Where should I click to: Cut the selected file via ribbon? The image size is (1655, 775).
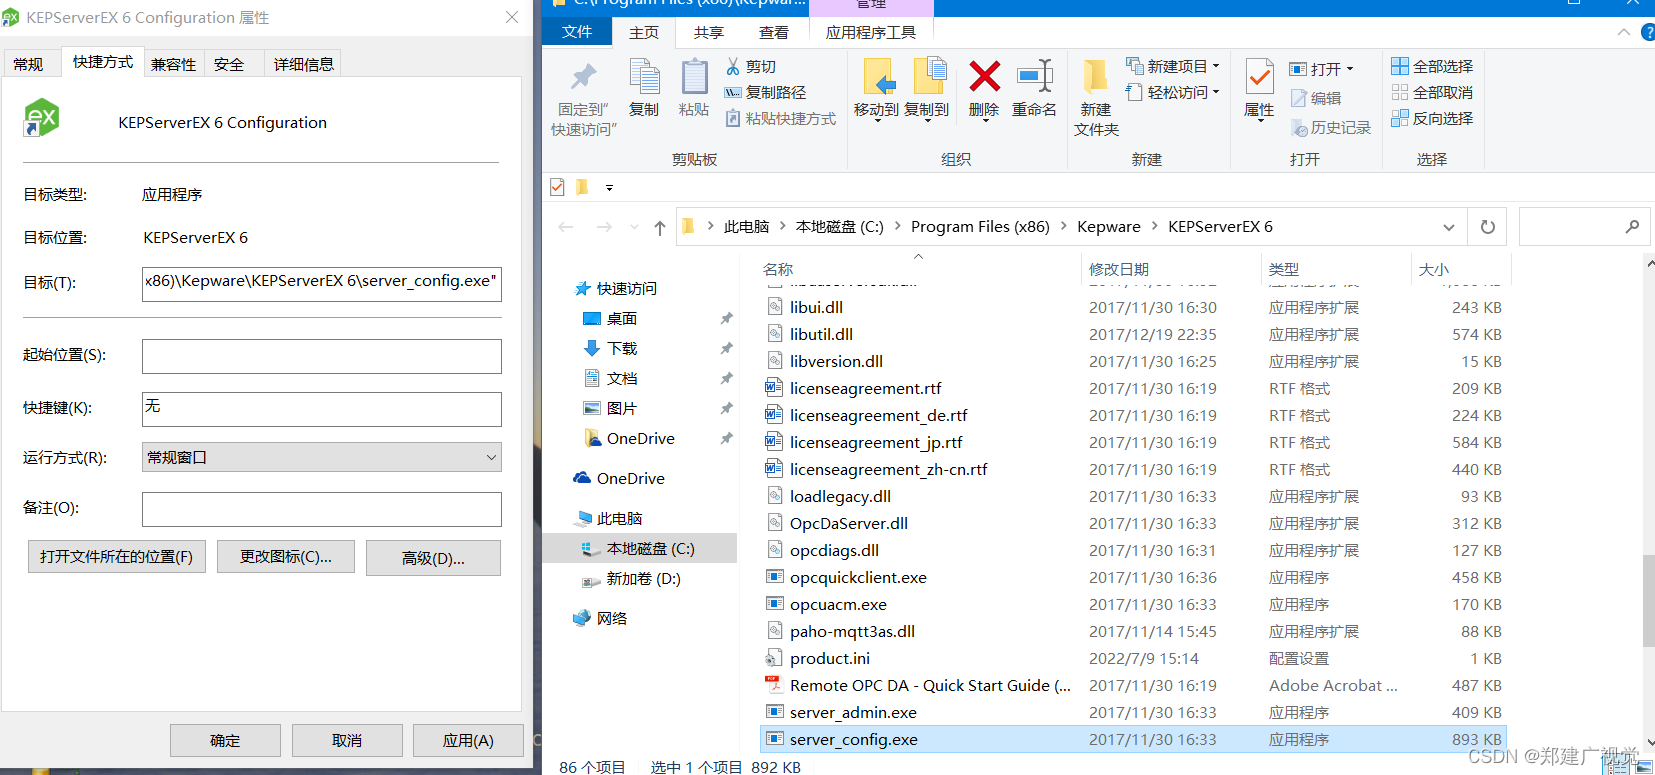(751, 66)
